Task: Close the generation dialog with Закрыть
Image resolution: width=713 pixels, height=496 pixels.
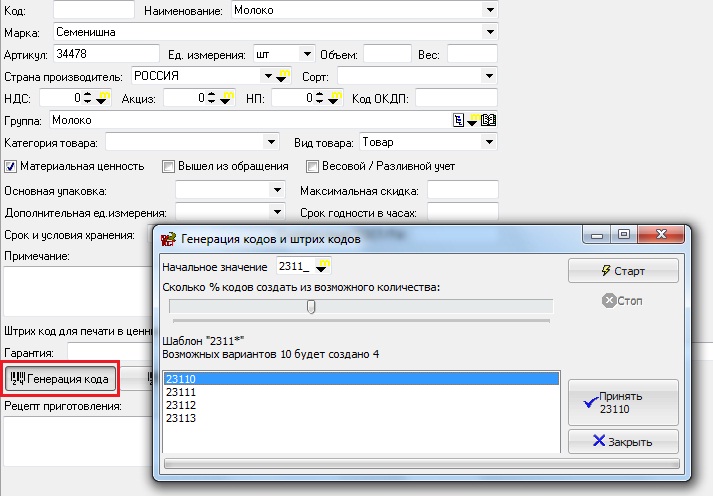Action: pyautogui.click(x=623, y=441)
